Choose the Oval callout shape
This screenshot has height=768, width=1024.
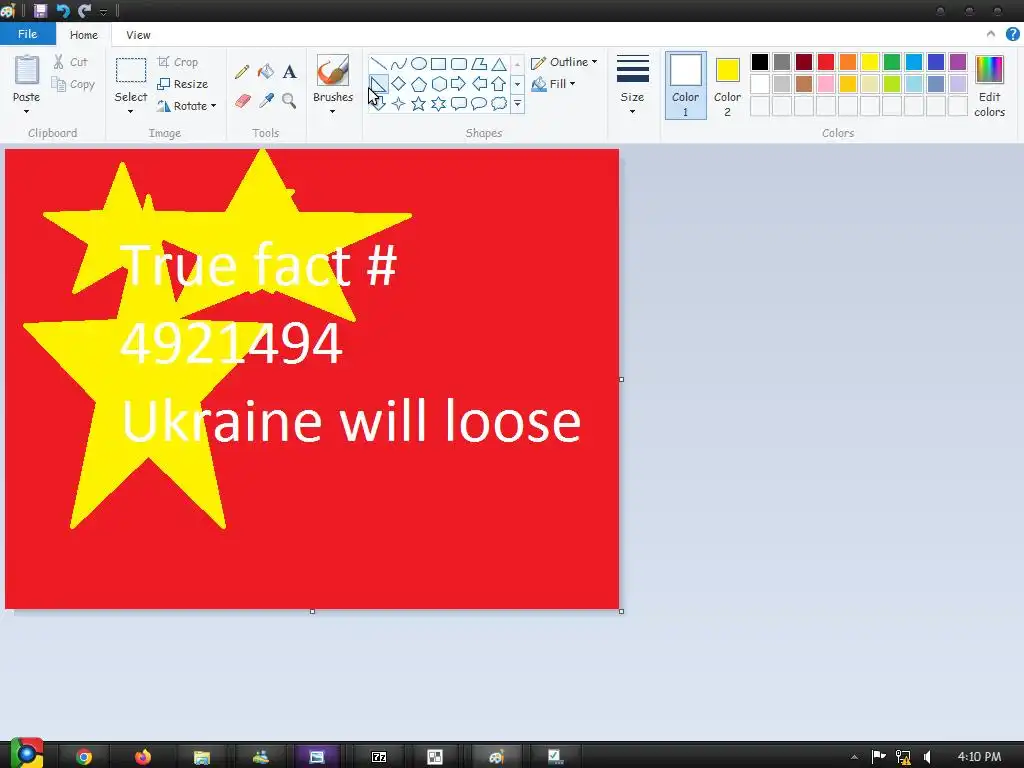pos(479,103)
